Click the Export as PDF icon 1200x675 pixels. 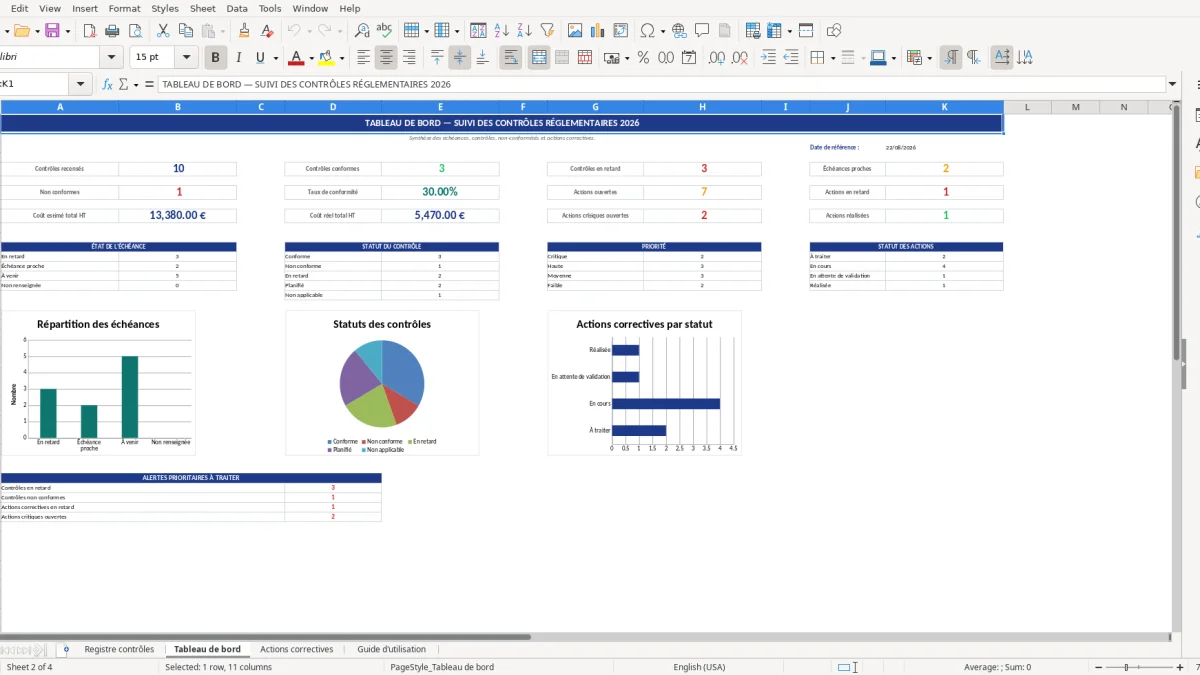click(x=90, y=31)
